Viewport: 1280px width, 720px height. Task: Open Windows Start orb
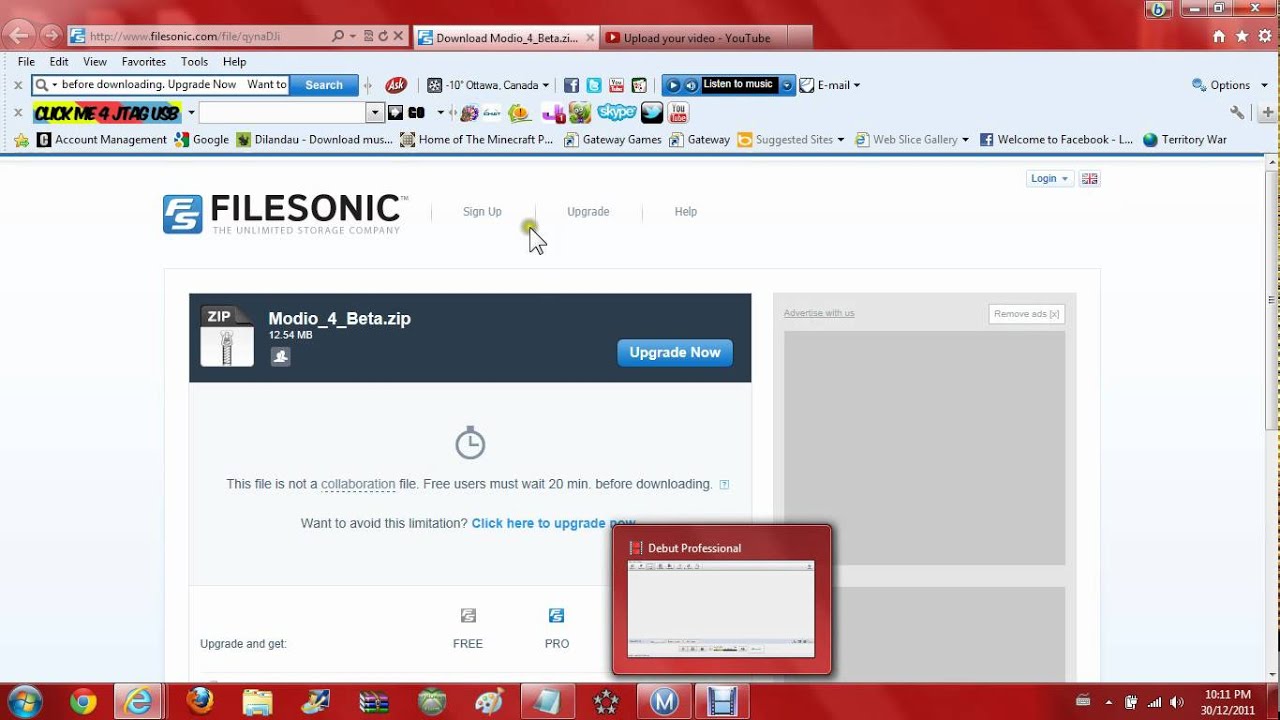click(x=24, y=702)
